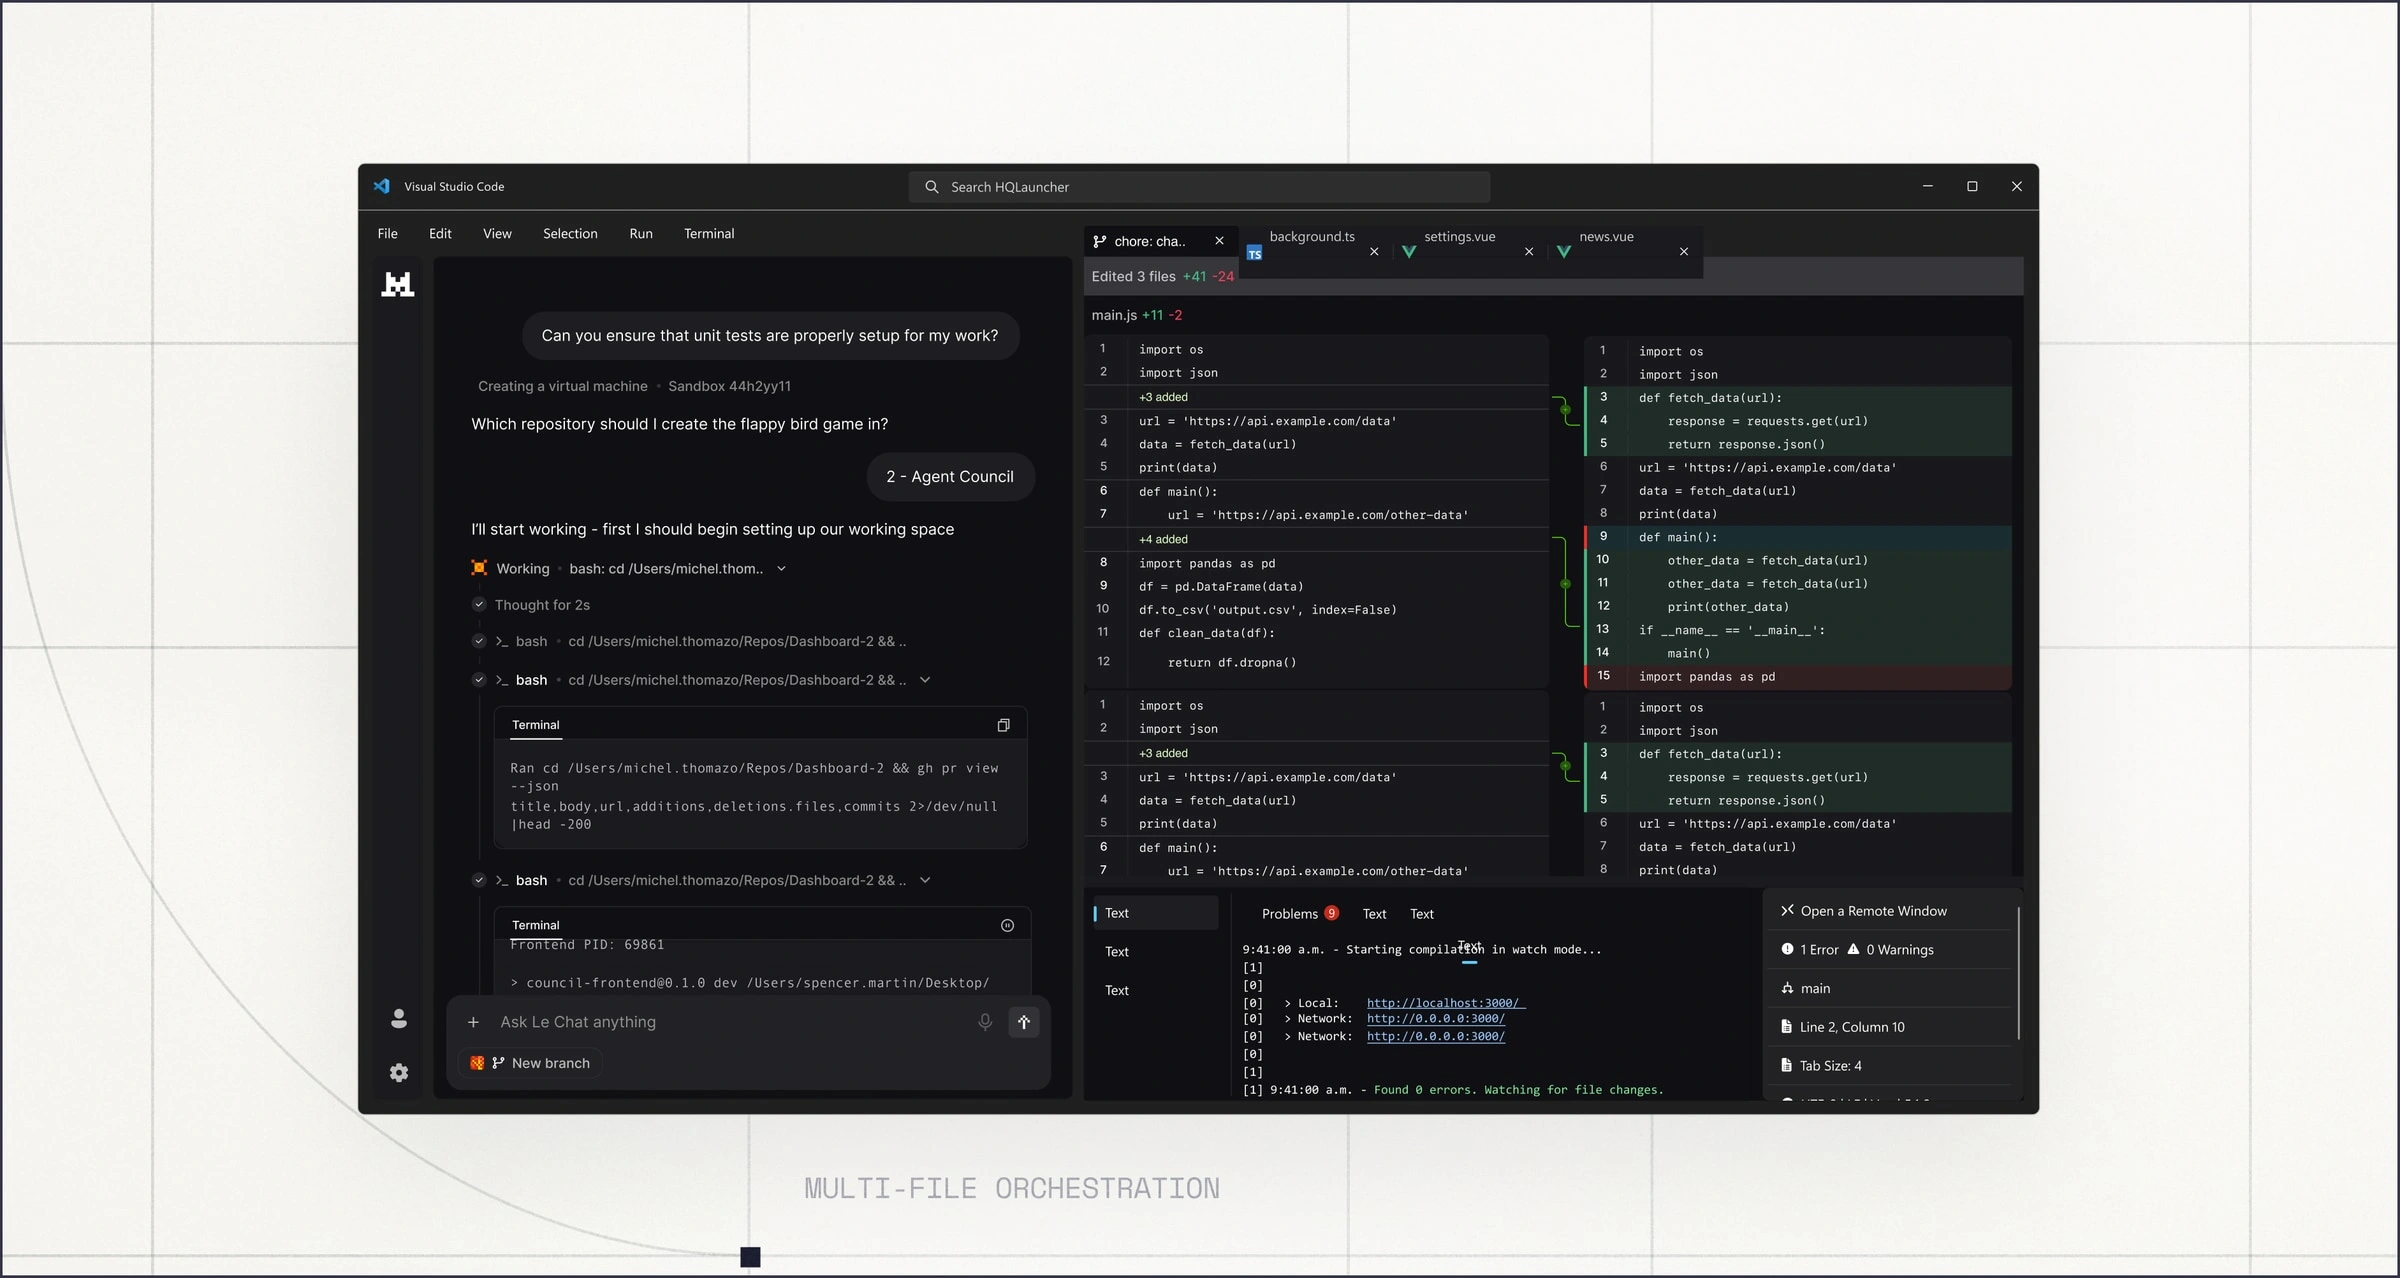Click the git icon beside 'main'
Image resolution: width=2400 pixels, height=1278 pixels.
1787,988
